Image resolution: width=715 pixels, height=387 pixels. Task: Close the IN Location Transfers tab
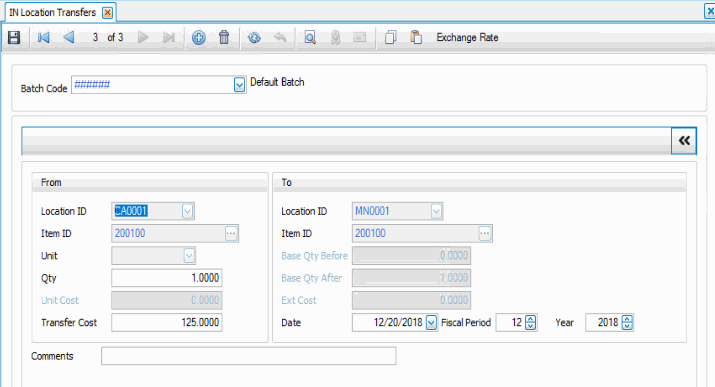coord(107,13)
